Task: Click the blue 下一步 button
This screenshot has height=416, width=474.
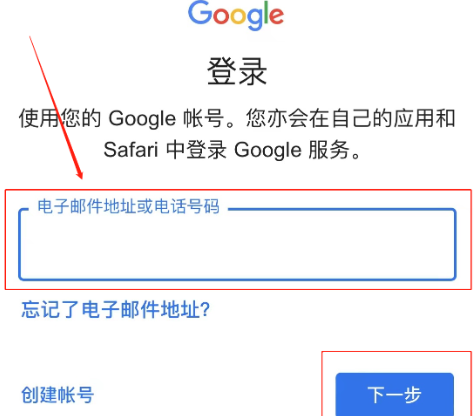Action: point(394,394)
